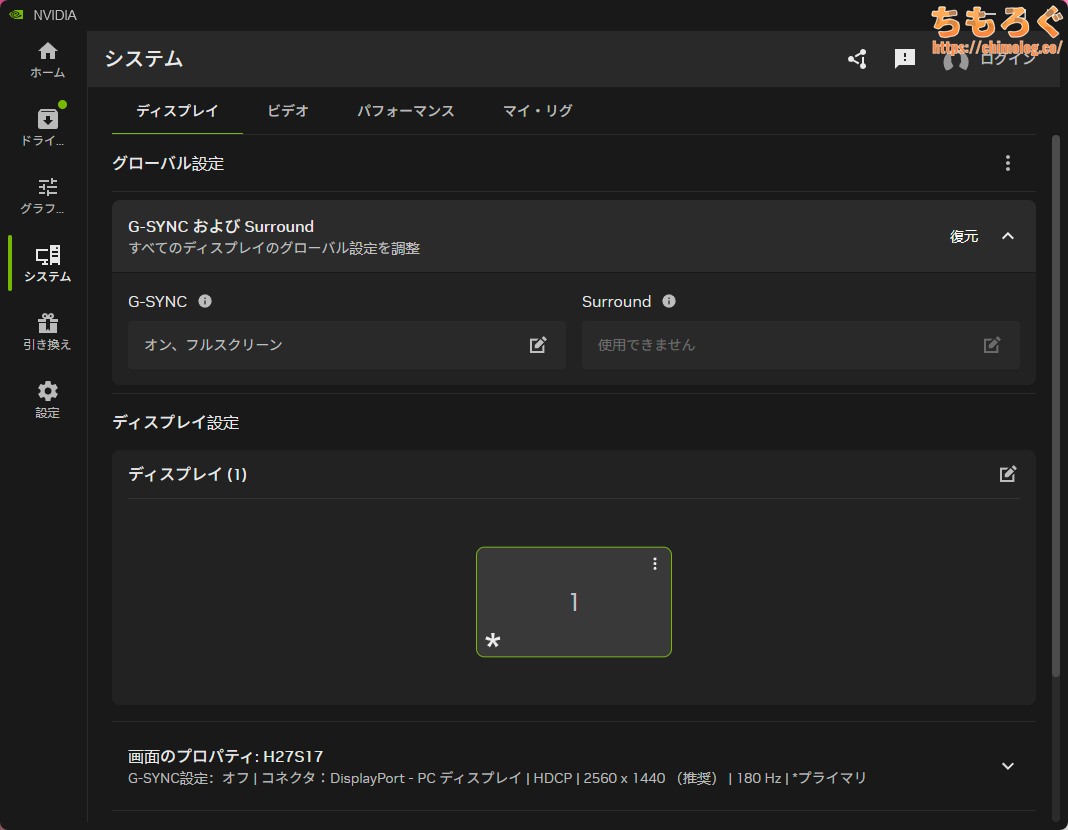Click the 復元 restore button
Screen dimensions: 1068x830
click(964, 236)
